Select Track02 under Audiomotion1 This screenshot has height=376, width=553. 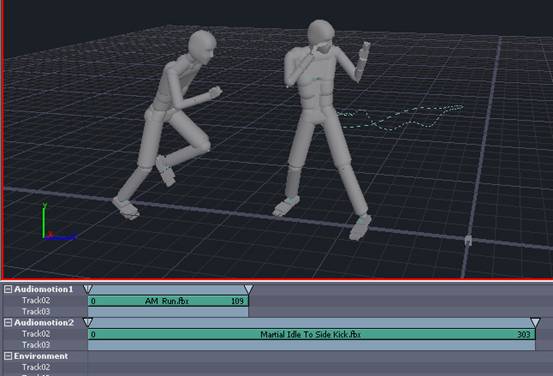[36, 301]
